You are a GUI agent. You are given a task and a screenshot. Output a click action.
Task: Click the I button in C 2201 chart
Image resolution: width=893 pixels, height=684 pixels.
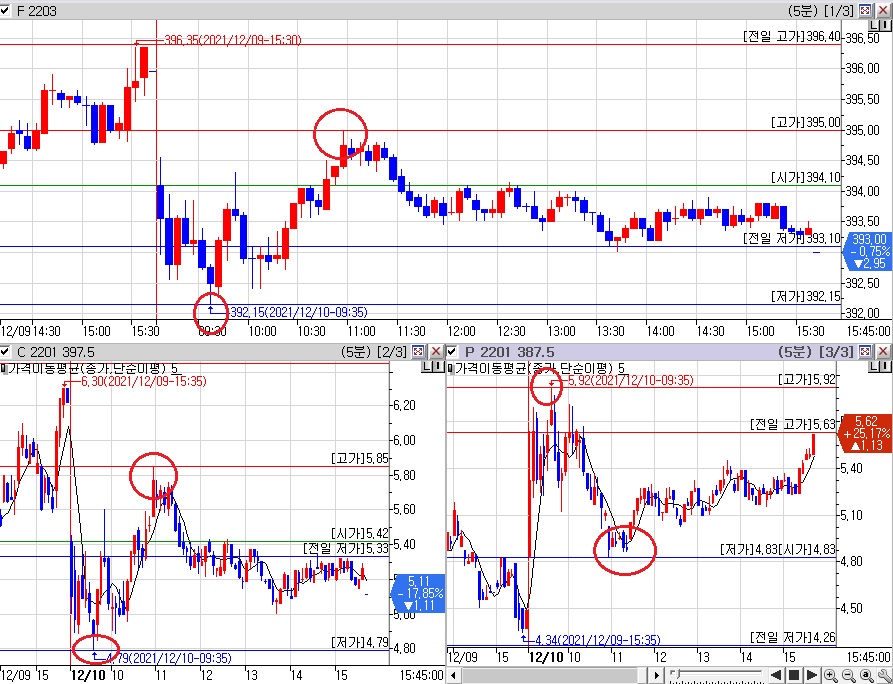439,366
